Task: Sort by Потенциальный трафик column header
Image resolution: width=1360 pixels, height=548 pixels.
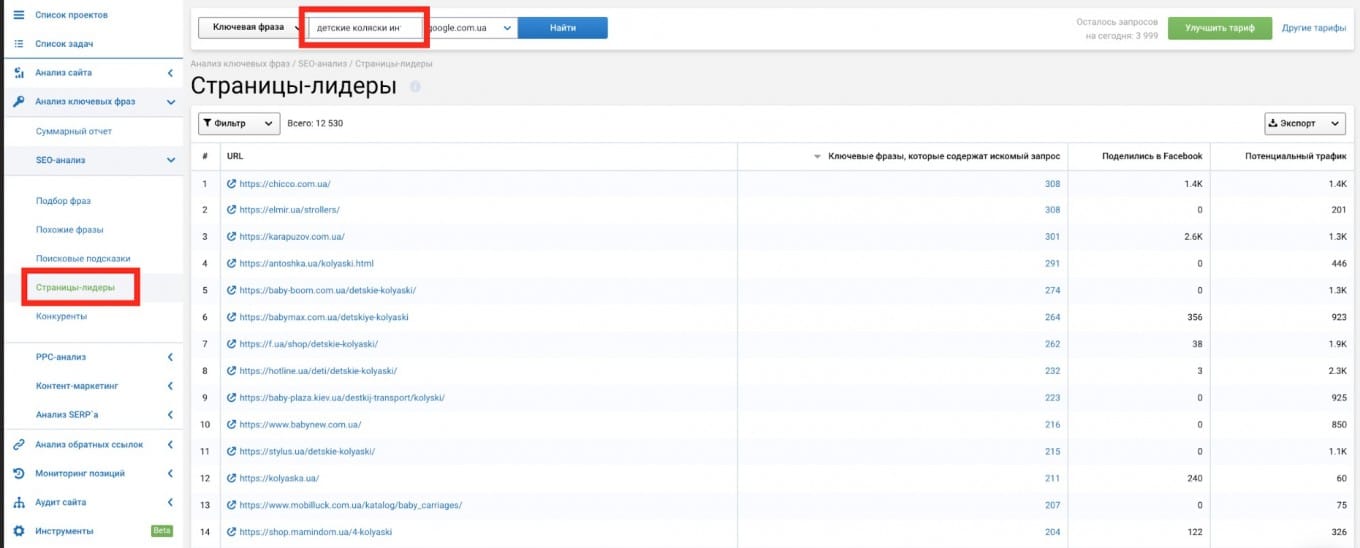Action: (x=1295, y=157)
